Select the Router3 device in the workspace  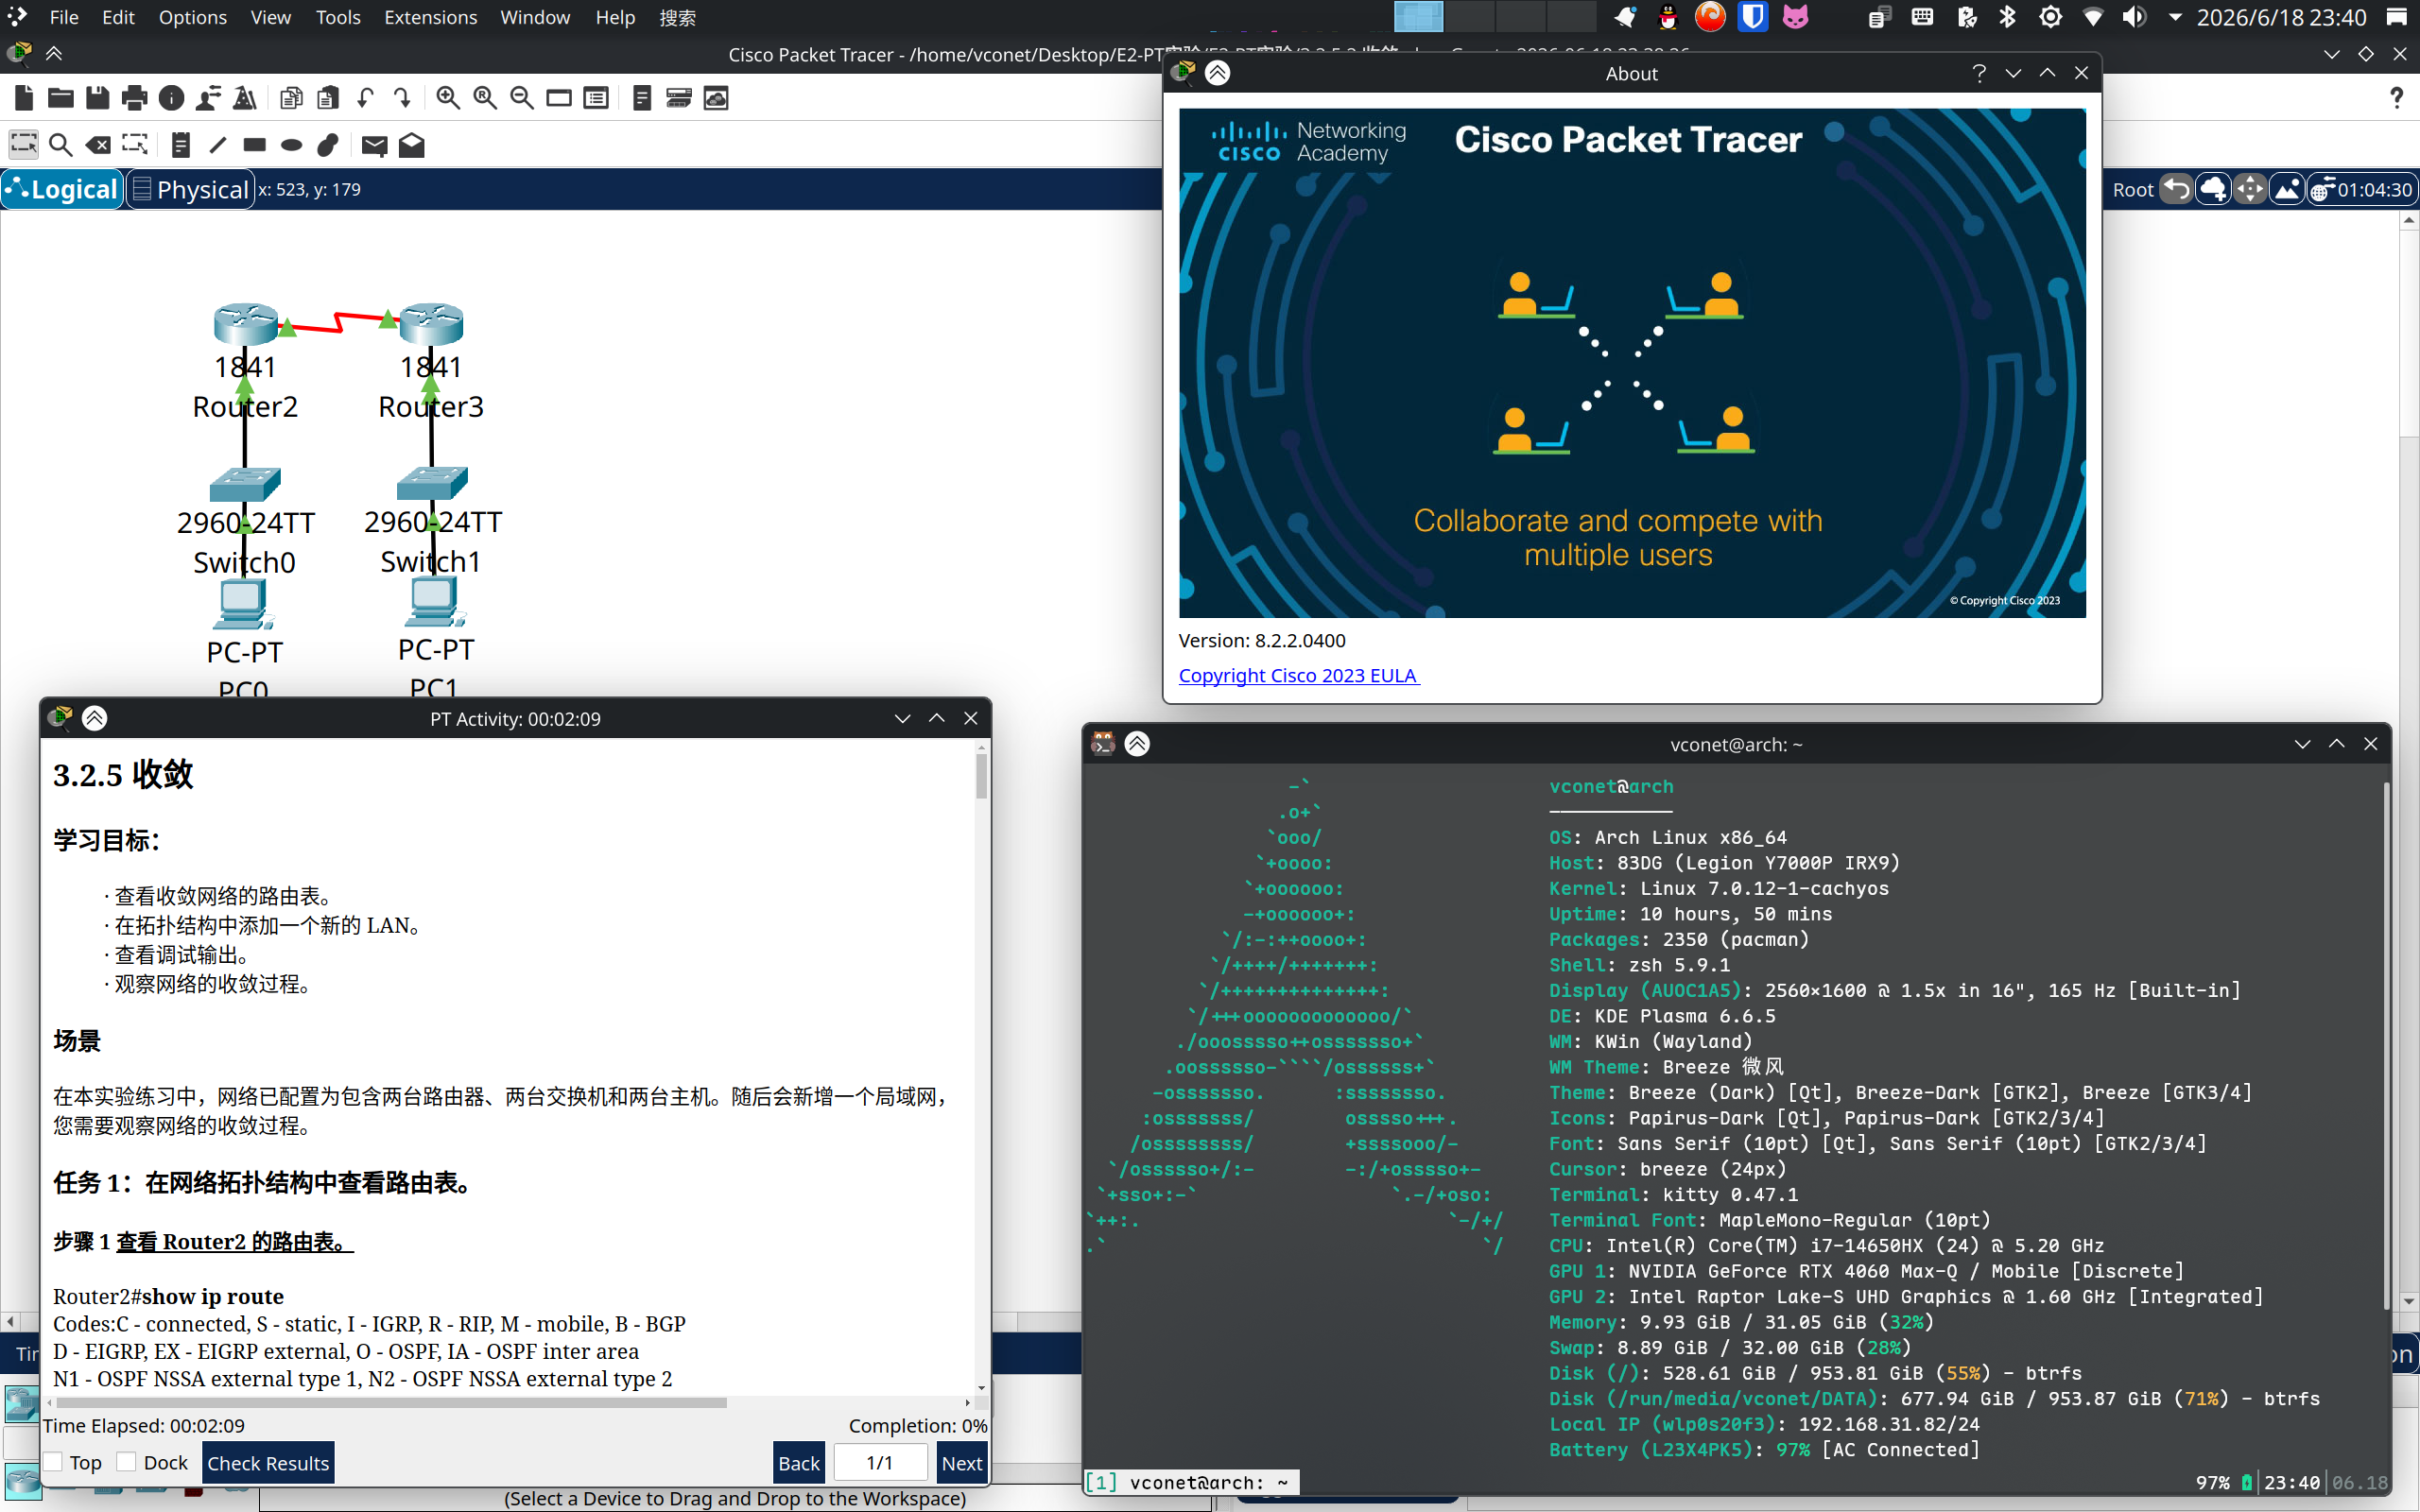click(431, 324)
